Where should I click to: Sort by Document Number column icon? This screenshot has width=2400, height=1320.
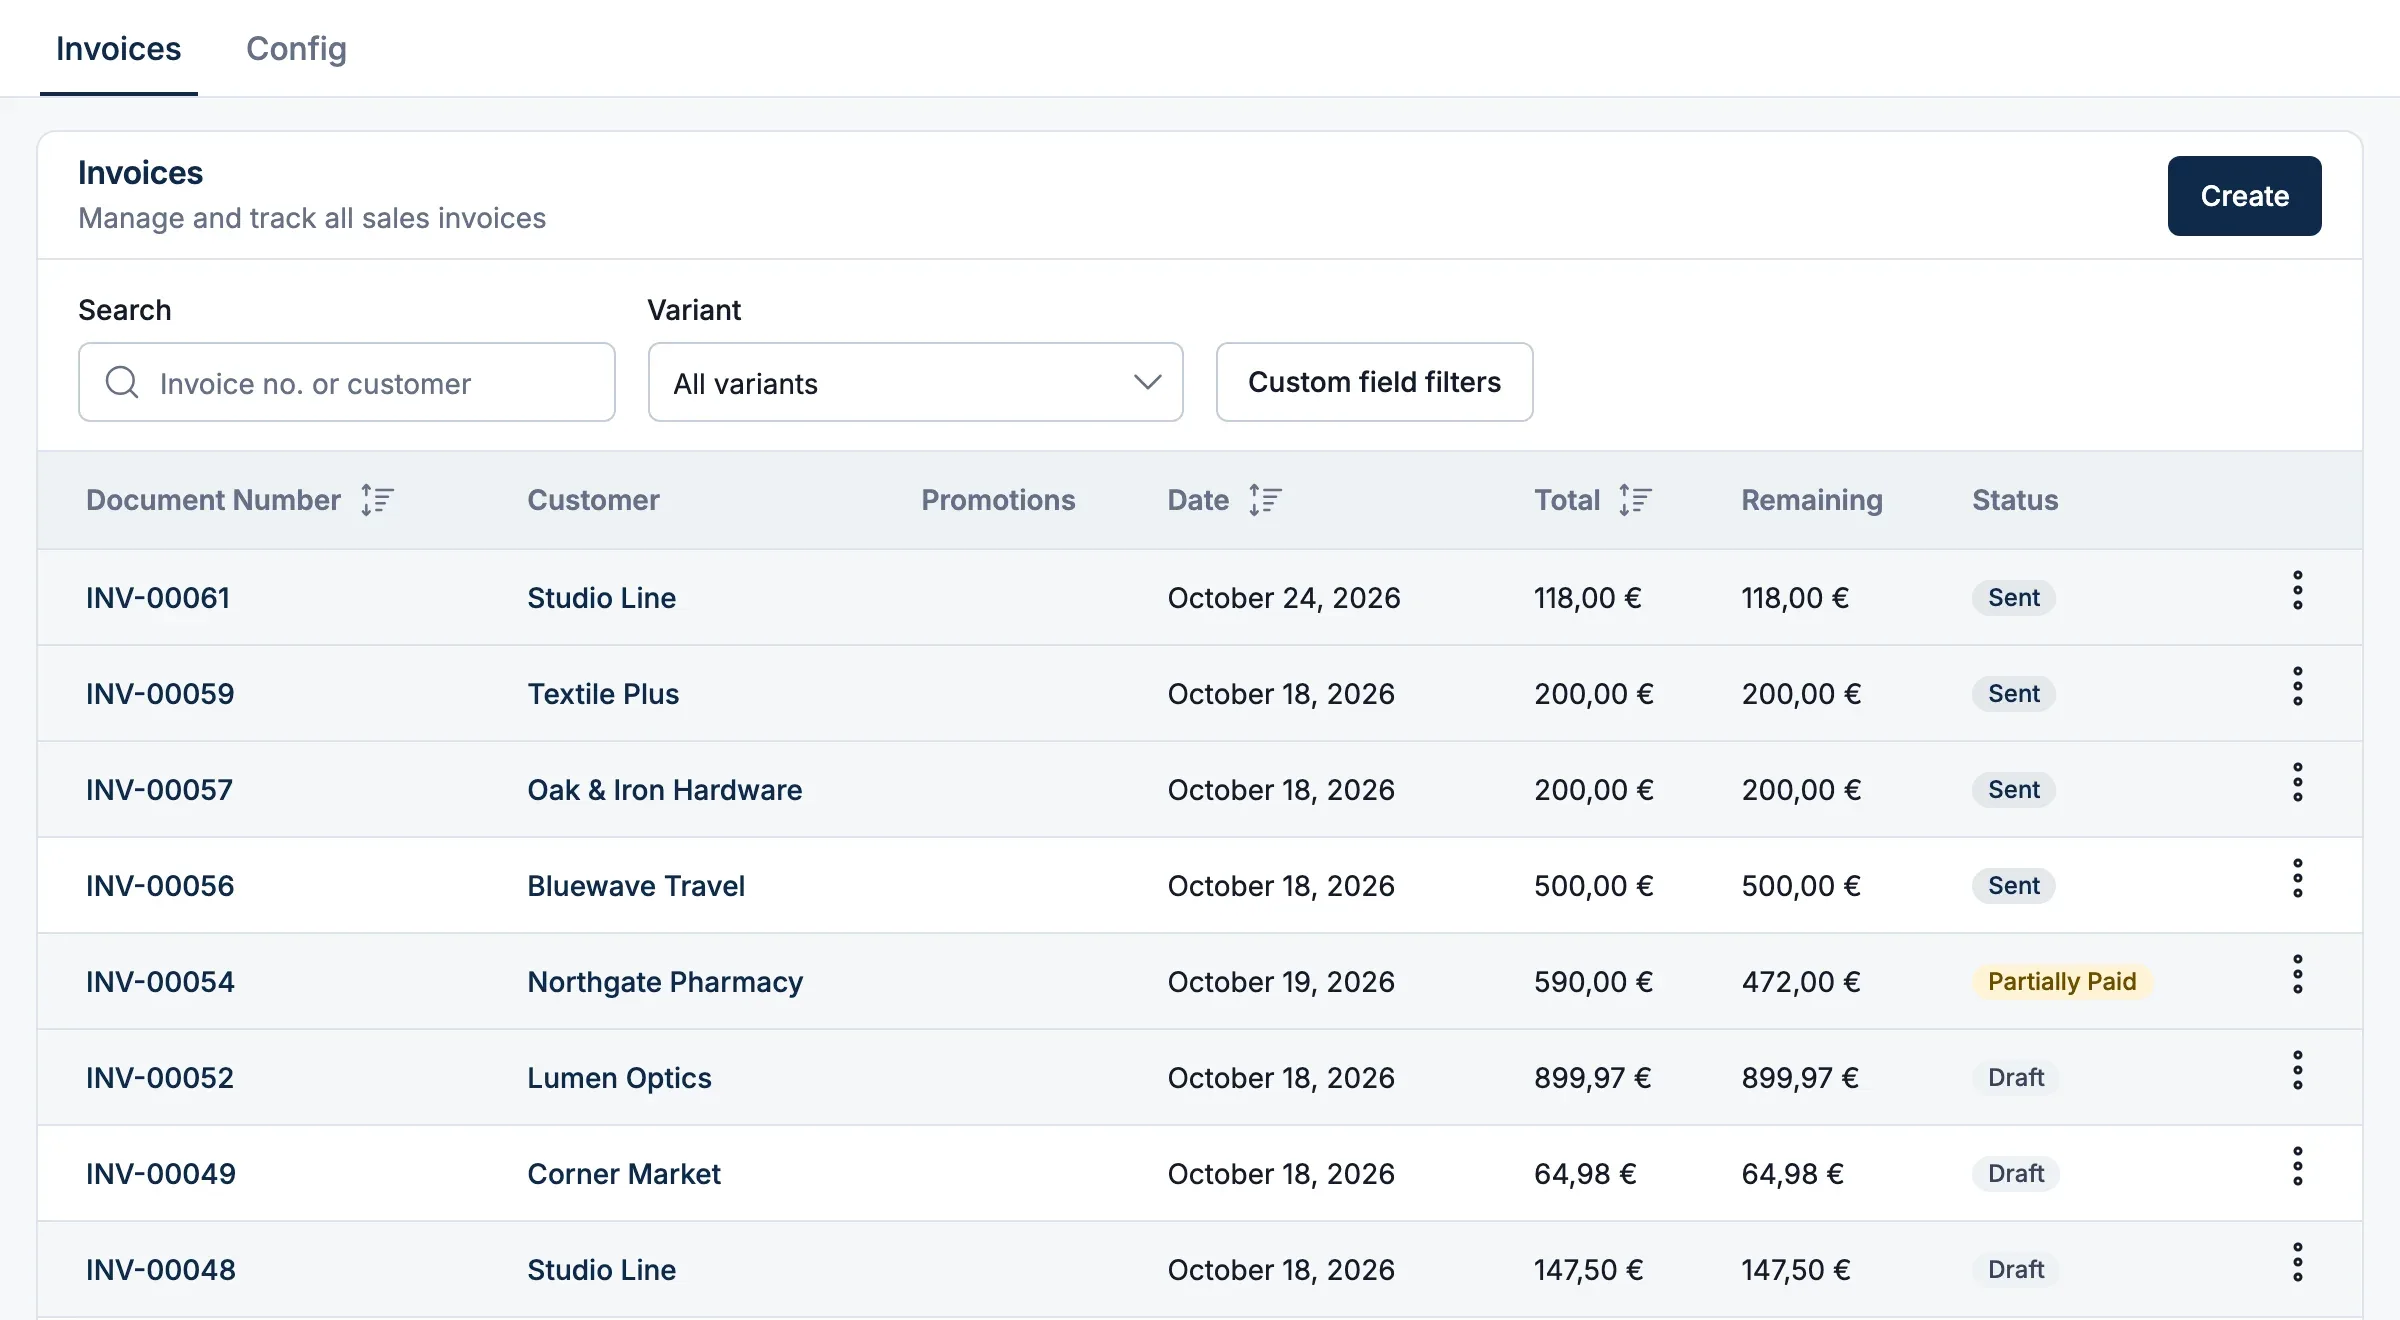pyautogui.click(x=377, y=500)
